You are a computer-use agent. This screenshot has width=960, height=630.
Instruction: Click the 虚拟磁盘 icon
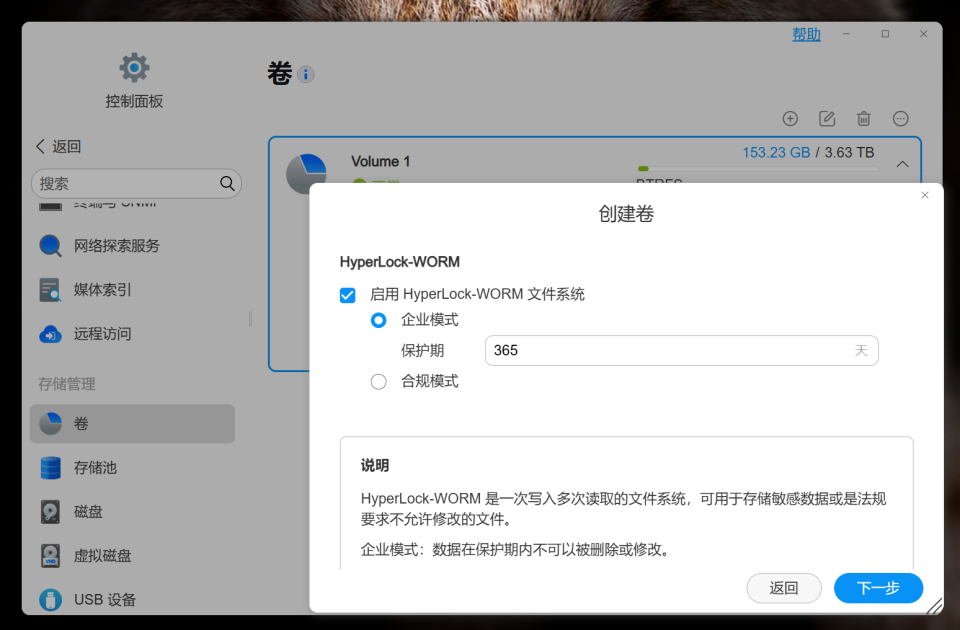(x=50, y=556)
